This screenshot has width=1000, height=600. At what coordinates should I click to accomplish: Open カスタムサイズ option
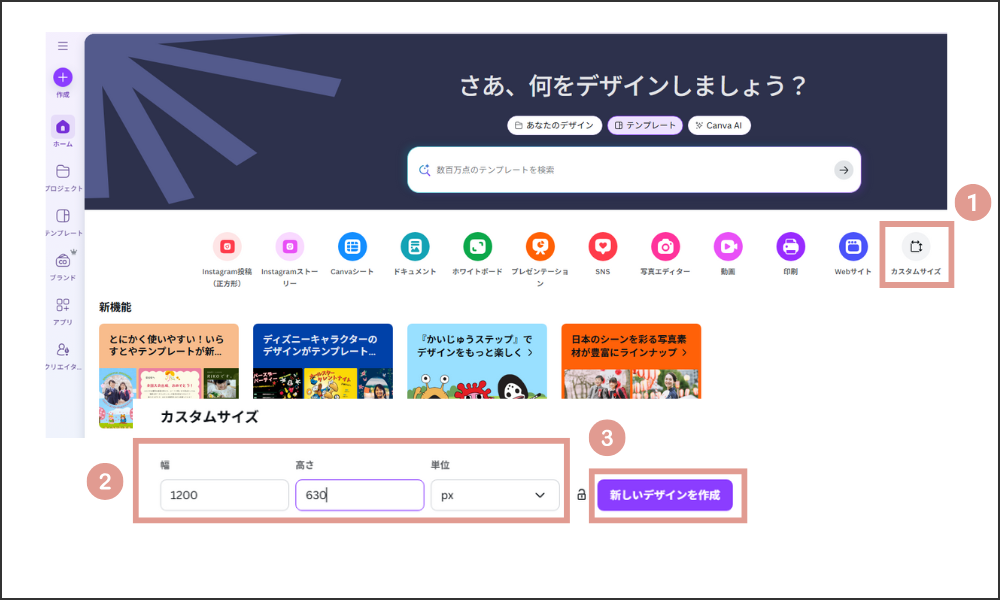point(916,254)
